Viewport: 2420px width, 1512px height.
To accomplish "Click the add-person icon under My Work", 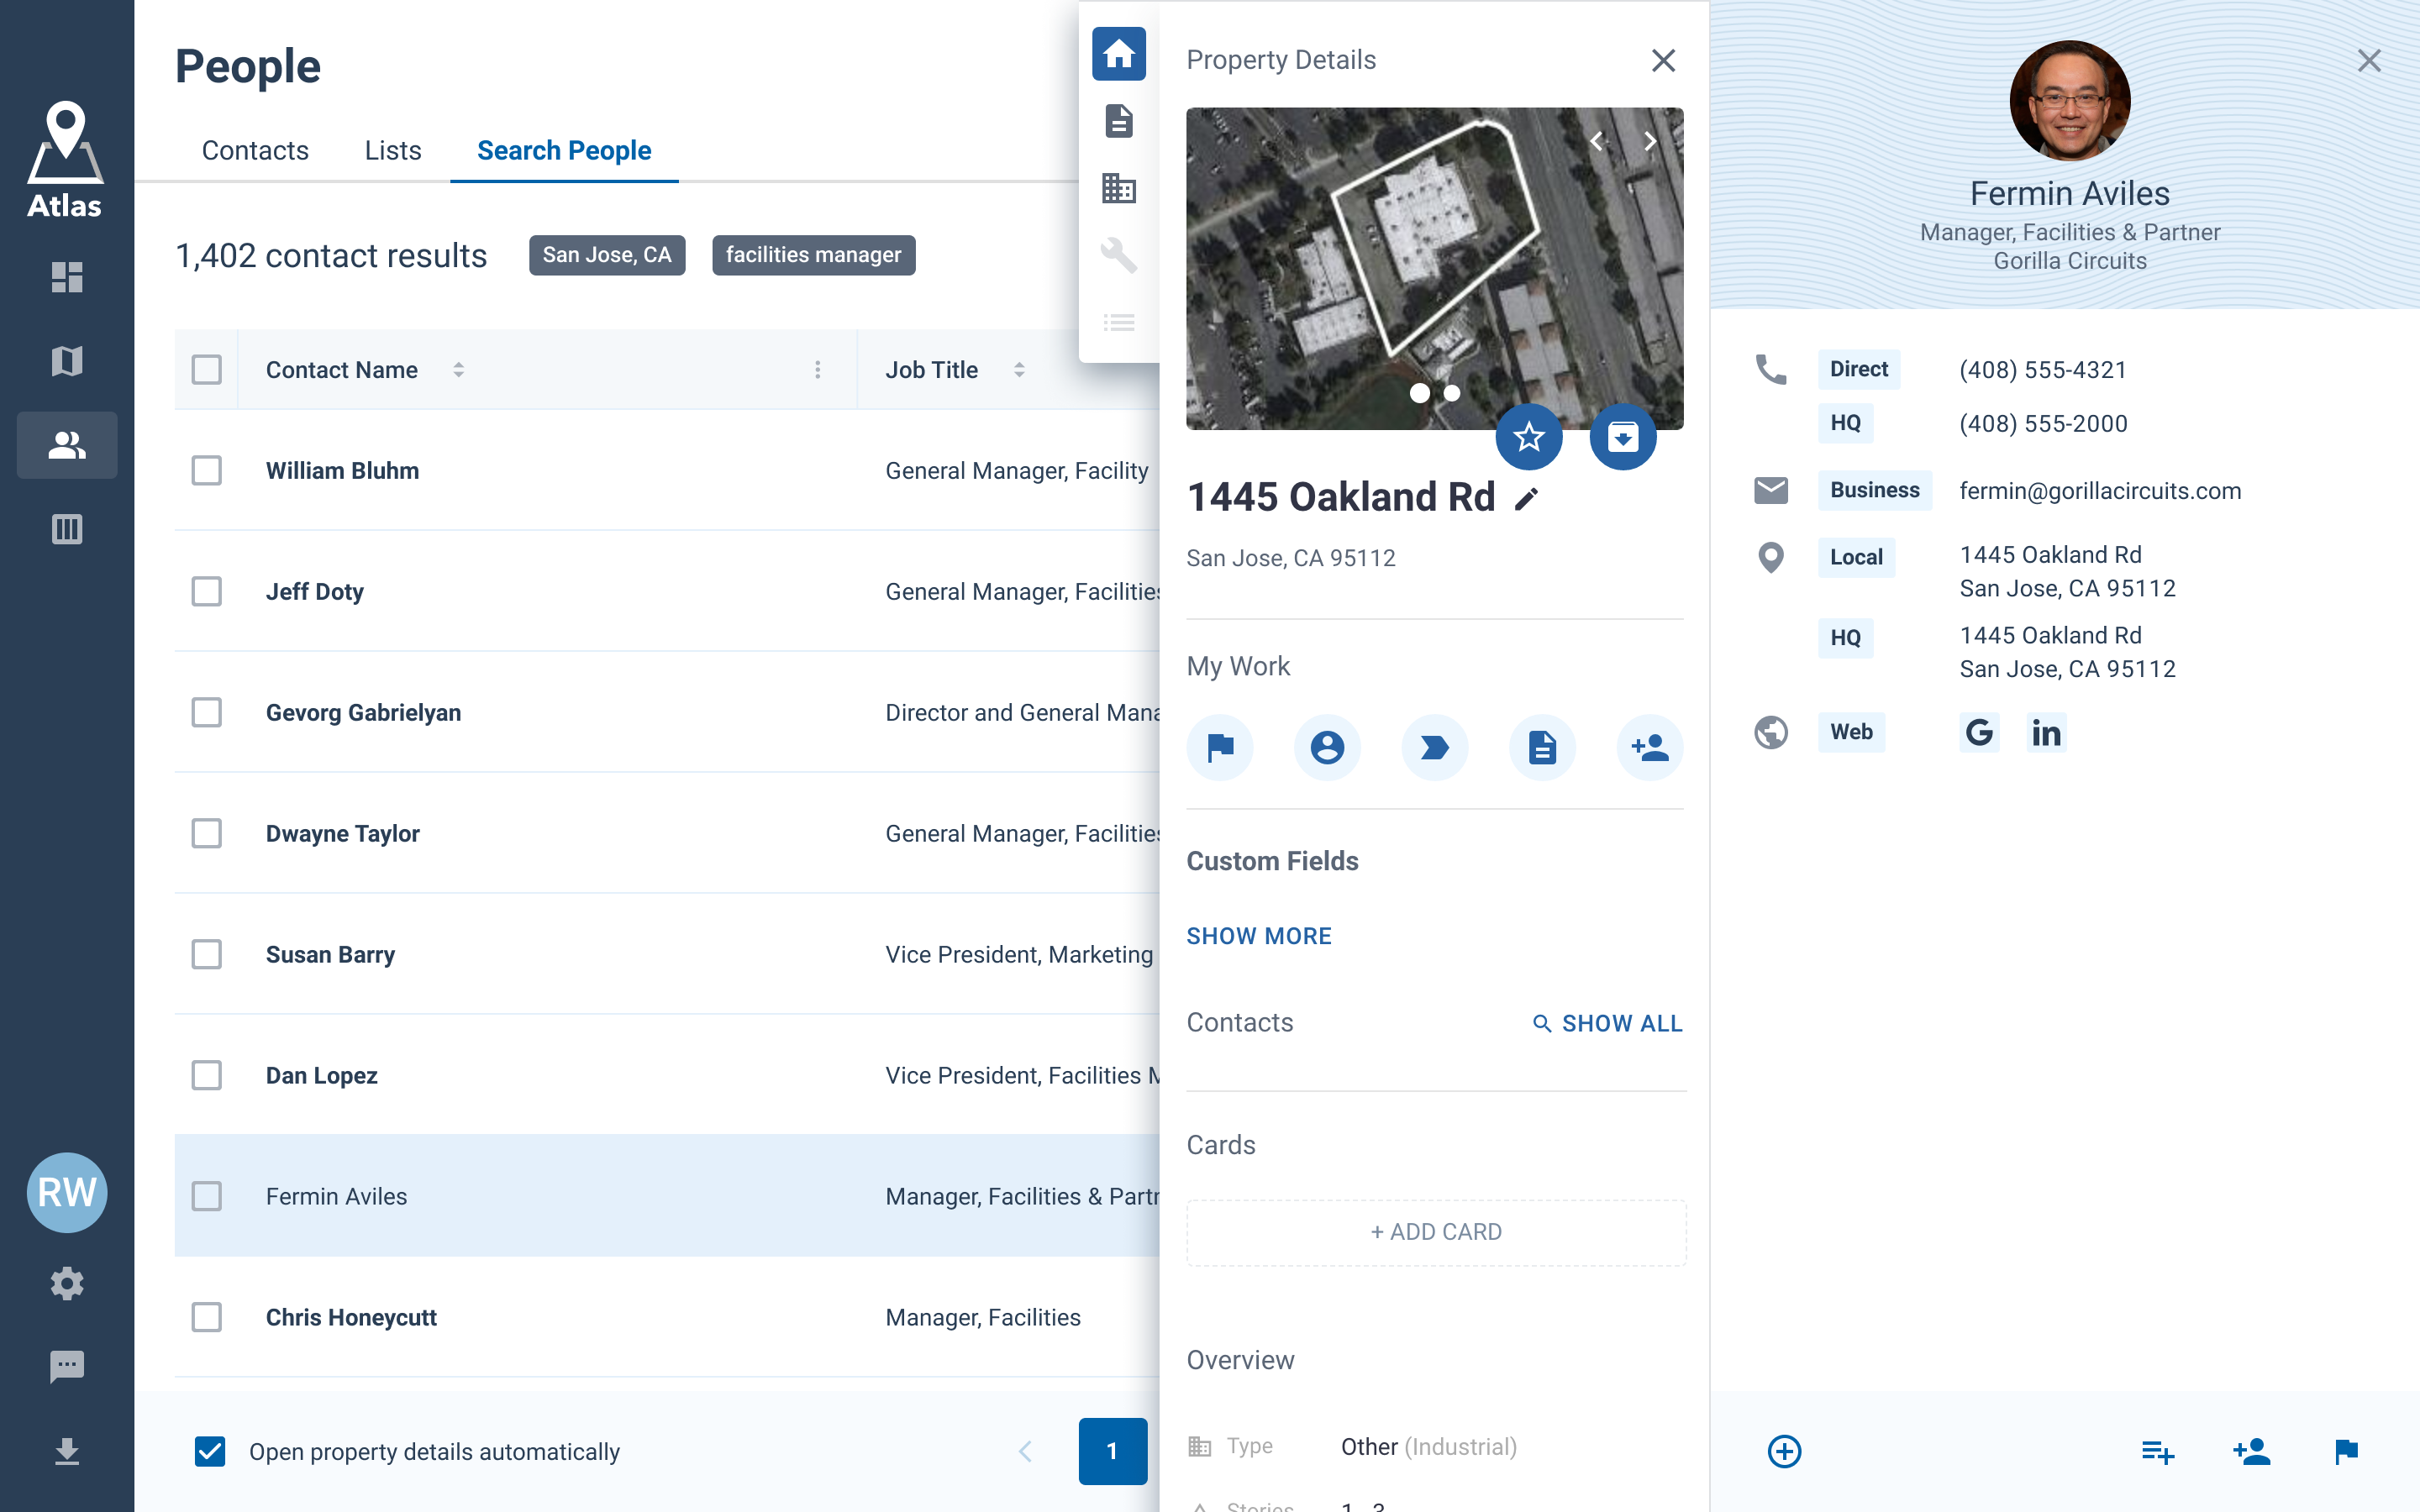I will pos(1649,747).
